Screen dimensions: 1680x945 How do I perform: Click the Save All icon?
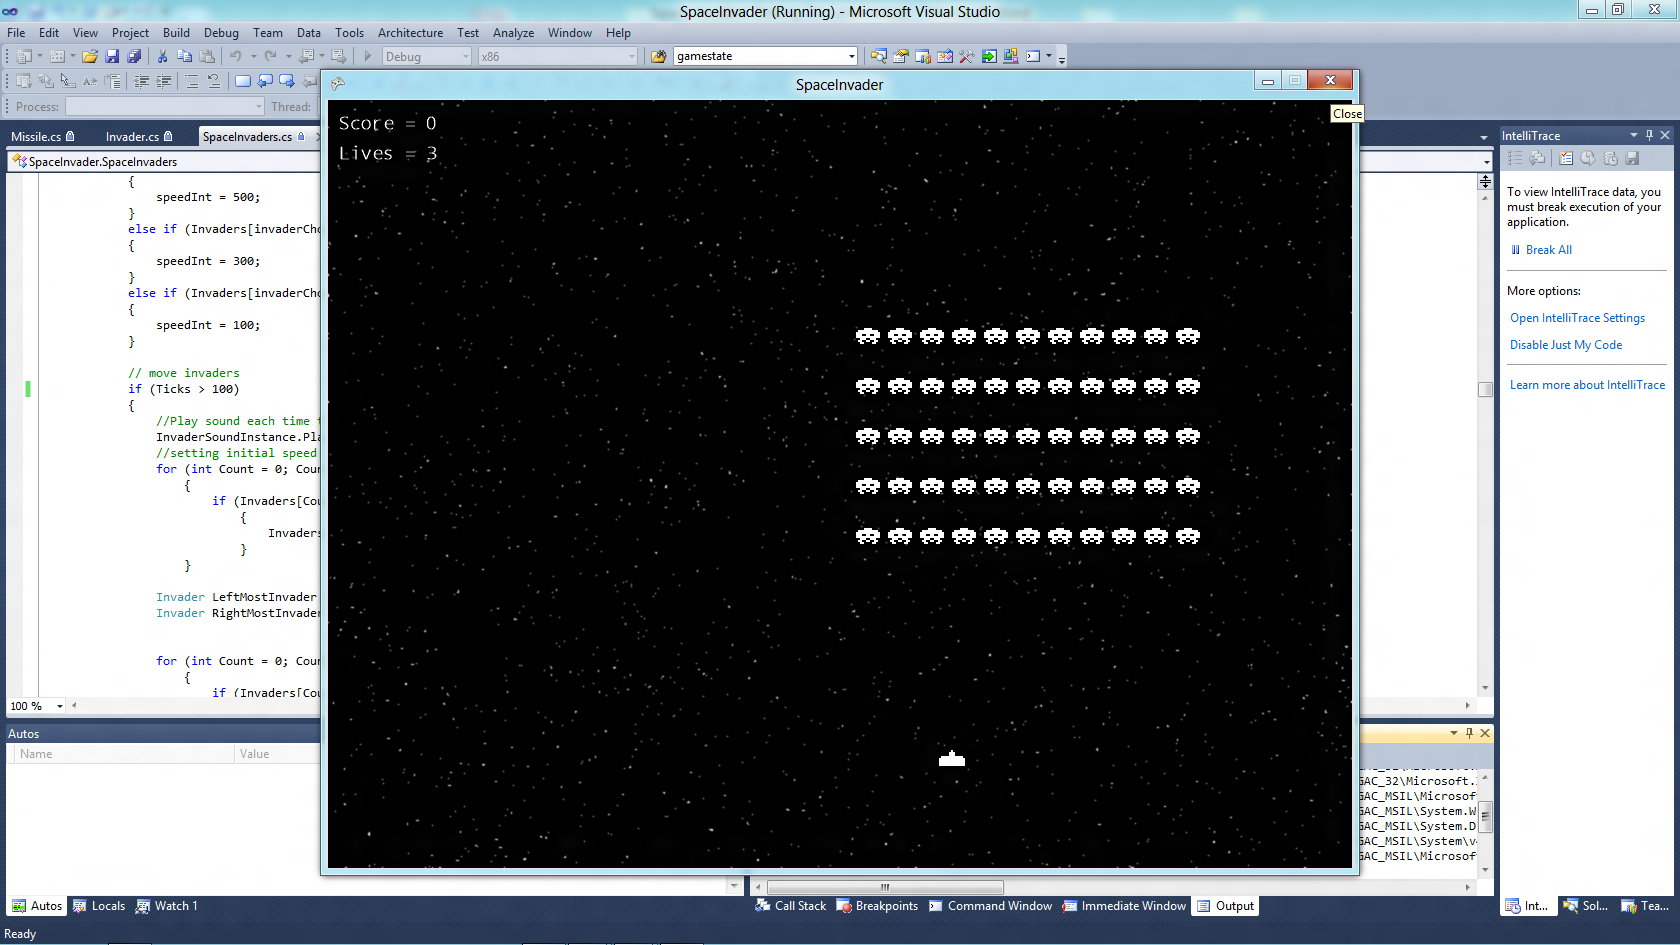pyautogui.click(x=134, y=56)
